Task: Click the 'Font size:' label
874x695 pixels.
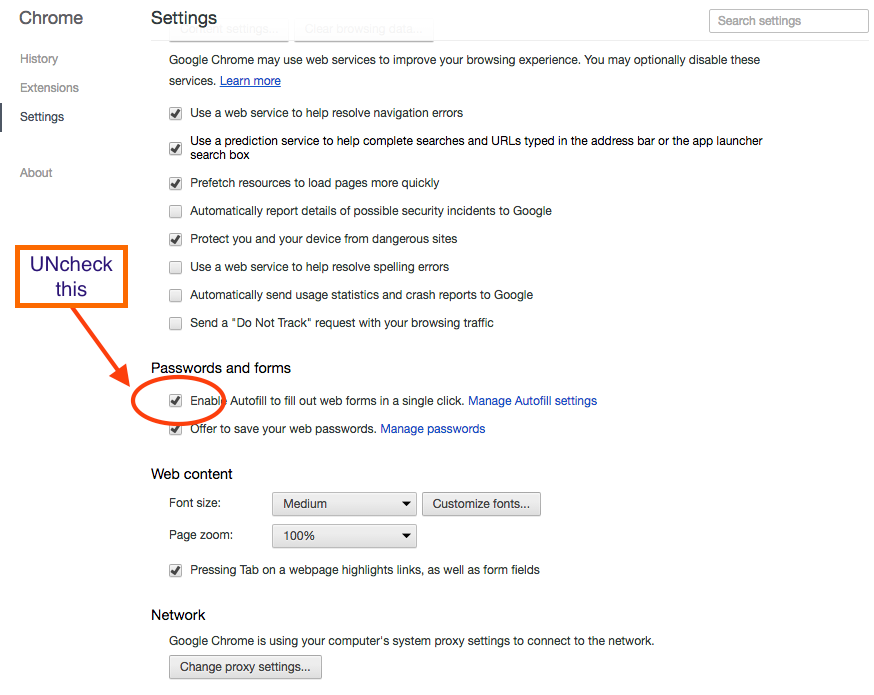Action: [x=195, y=503]
